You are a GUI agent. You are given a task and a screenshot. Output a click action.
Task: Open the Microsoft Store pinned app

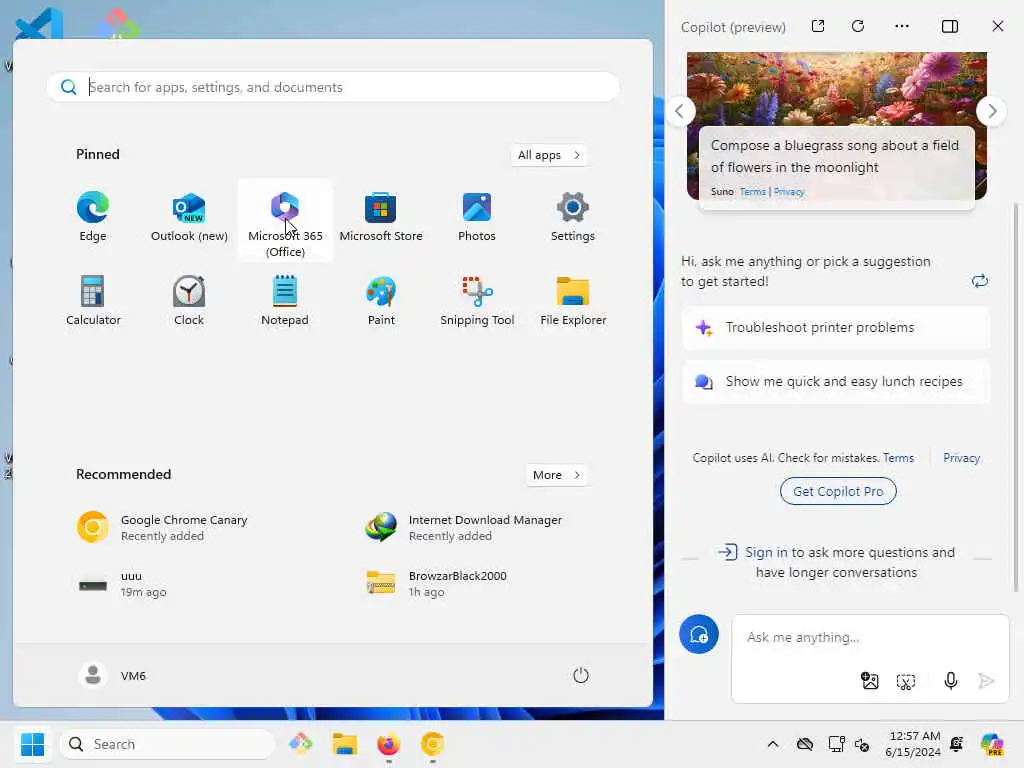pyautogui.click(x=381, y=218)
